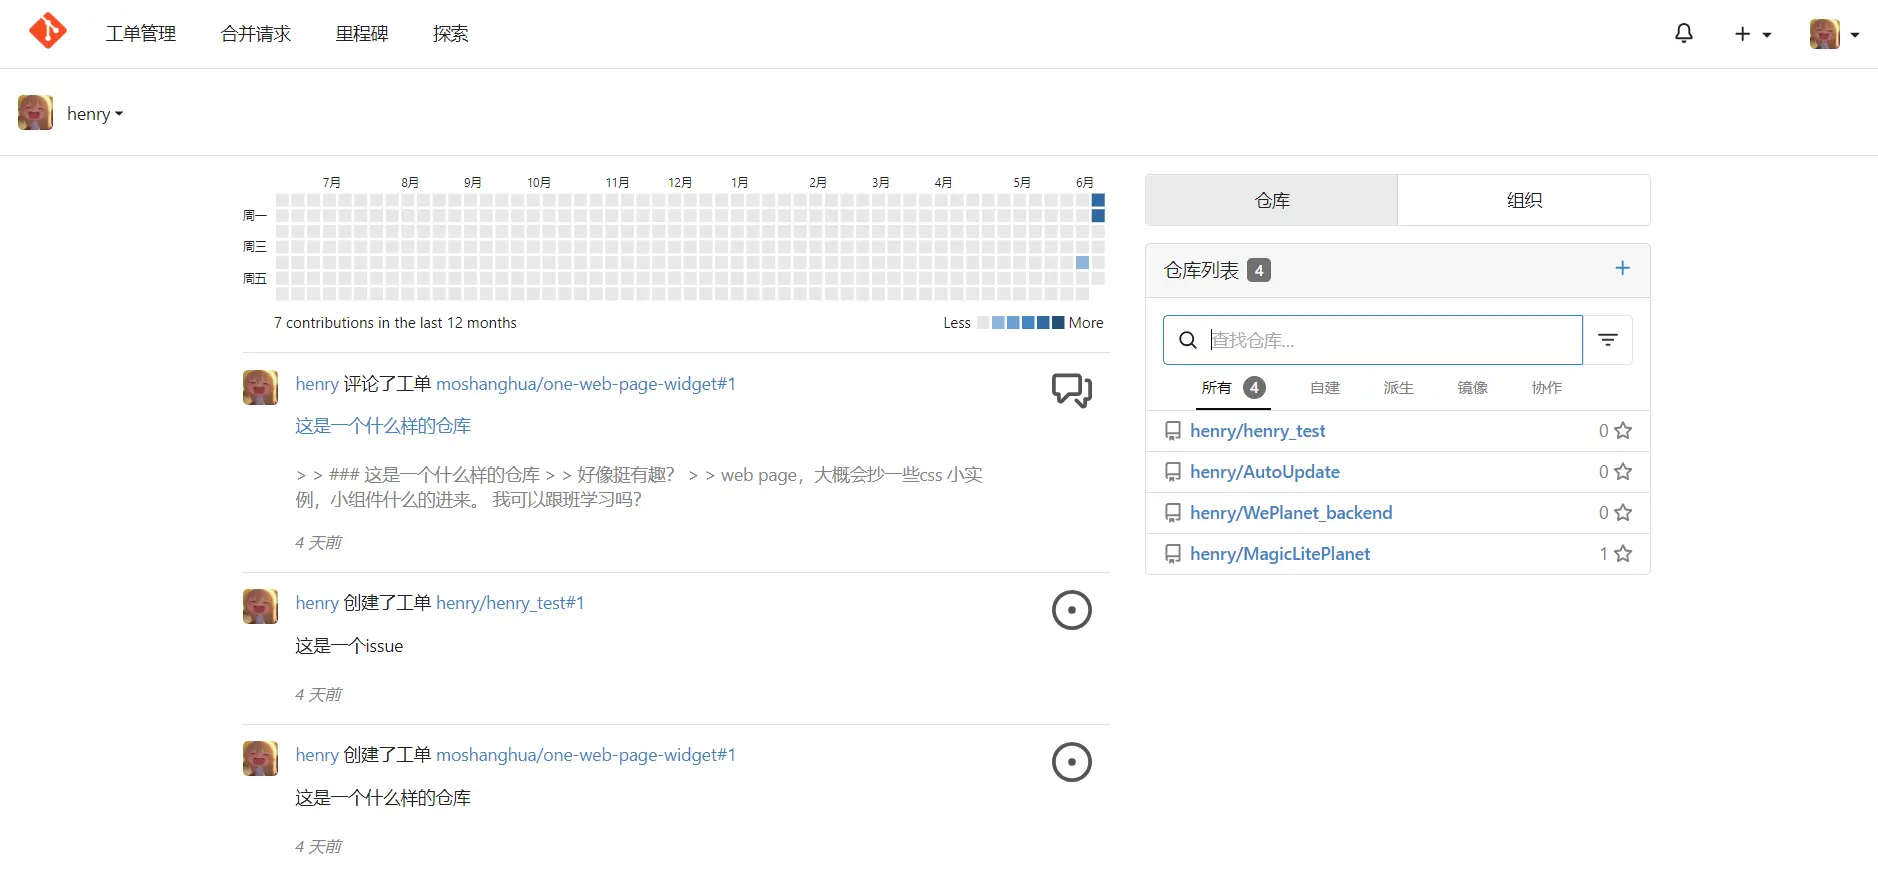The height and width of the screenshot is (872, 1878).
Task: Click the repo icon beside henry/MagicLitePlanet
Action: coord(1173,554)
